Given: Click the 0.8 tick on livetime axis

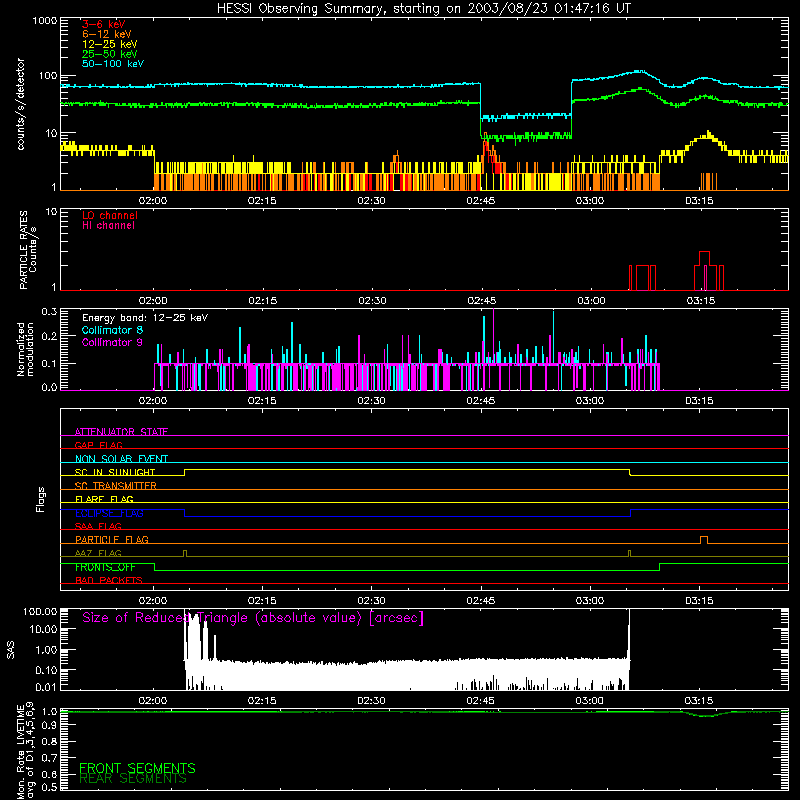Looking at the screenshot, I should (49, 741).
